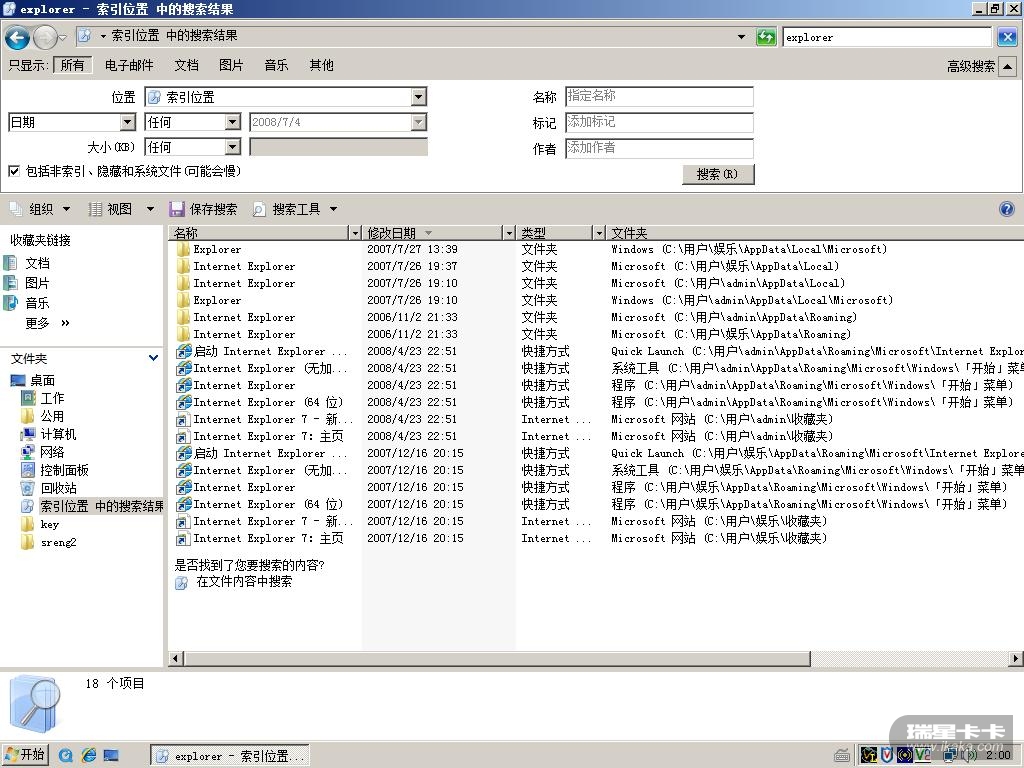Open the 位置 索引位置 dropdown

pyautogui.click(x=419, y=97)
